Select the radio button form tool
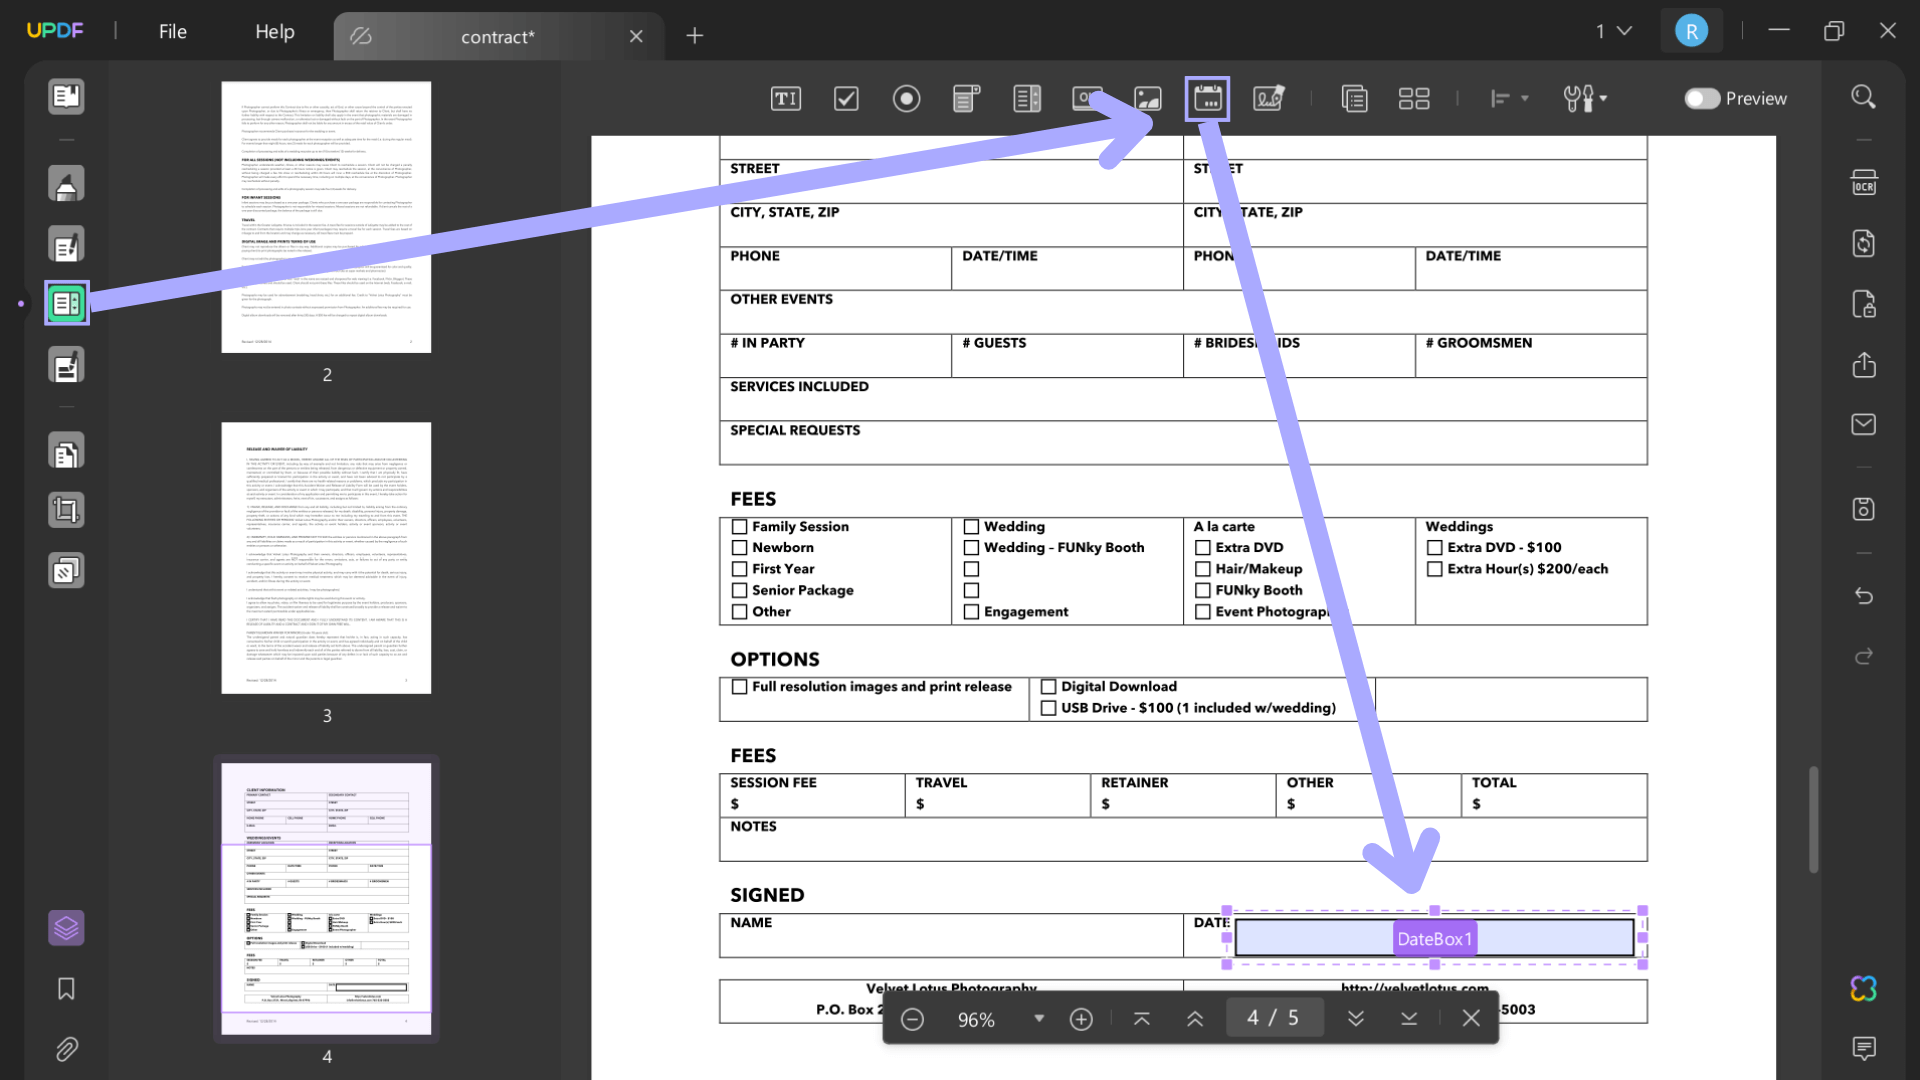 pyautogui.click(x=906, y=98)
